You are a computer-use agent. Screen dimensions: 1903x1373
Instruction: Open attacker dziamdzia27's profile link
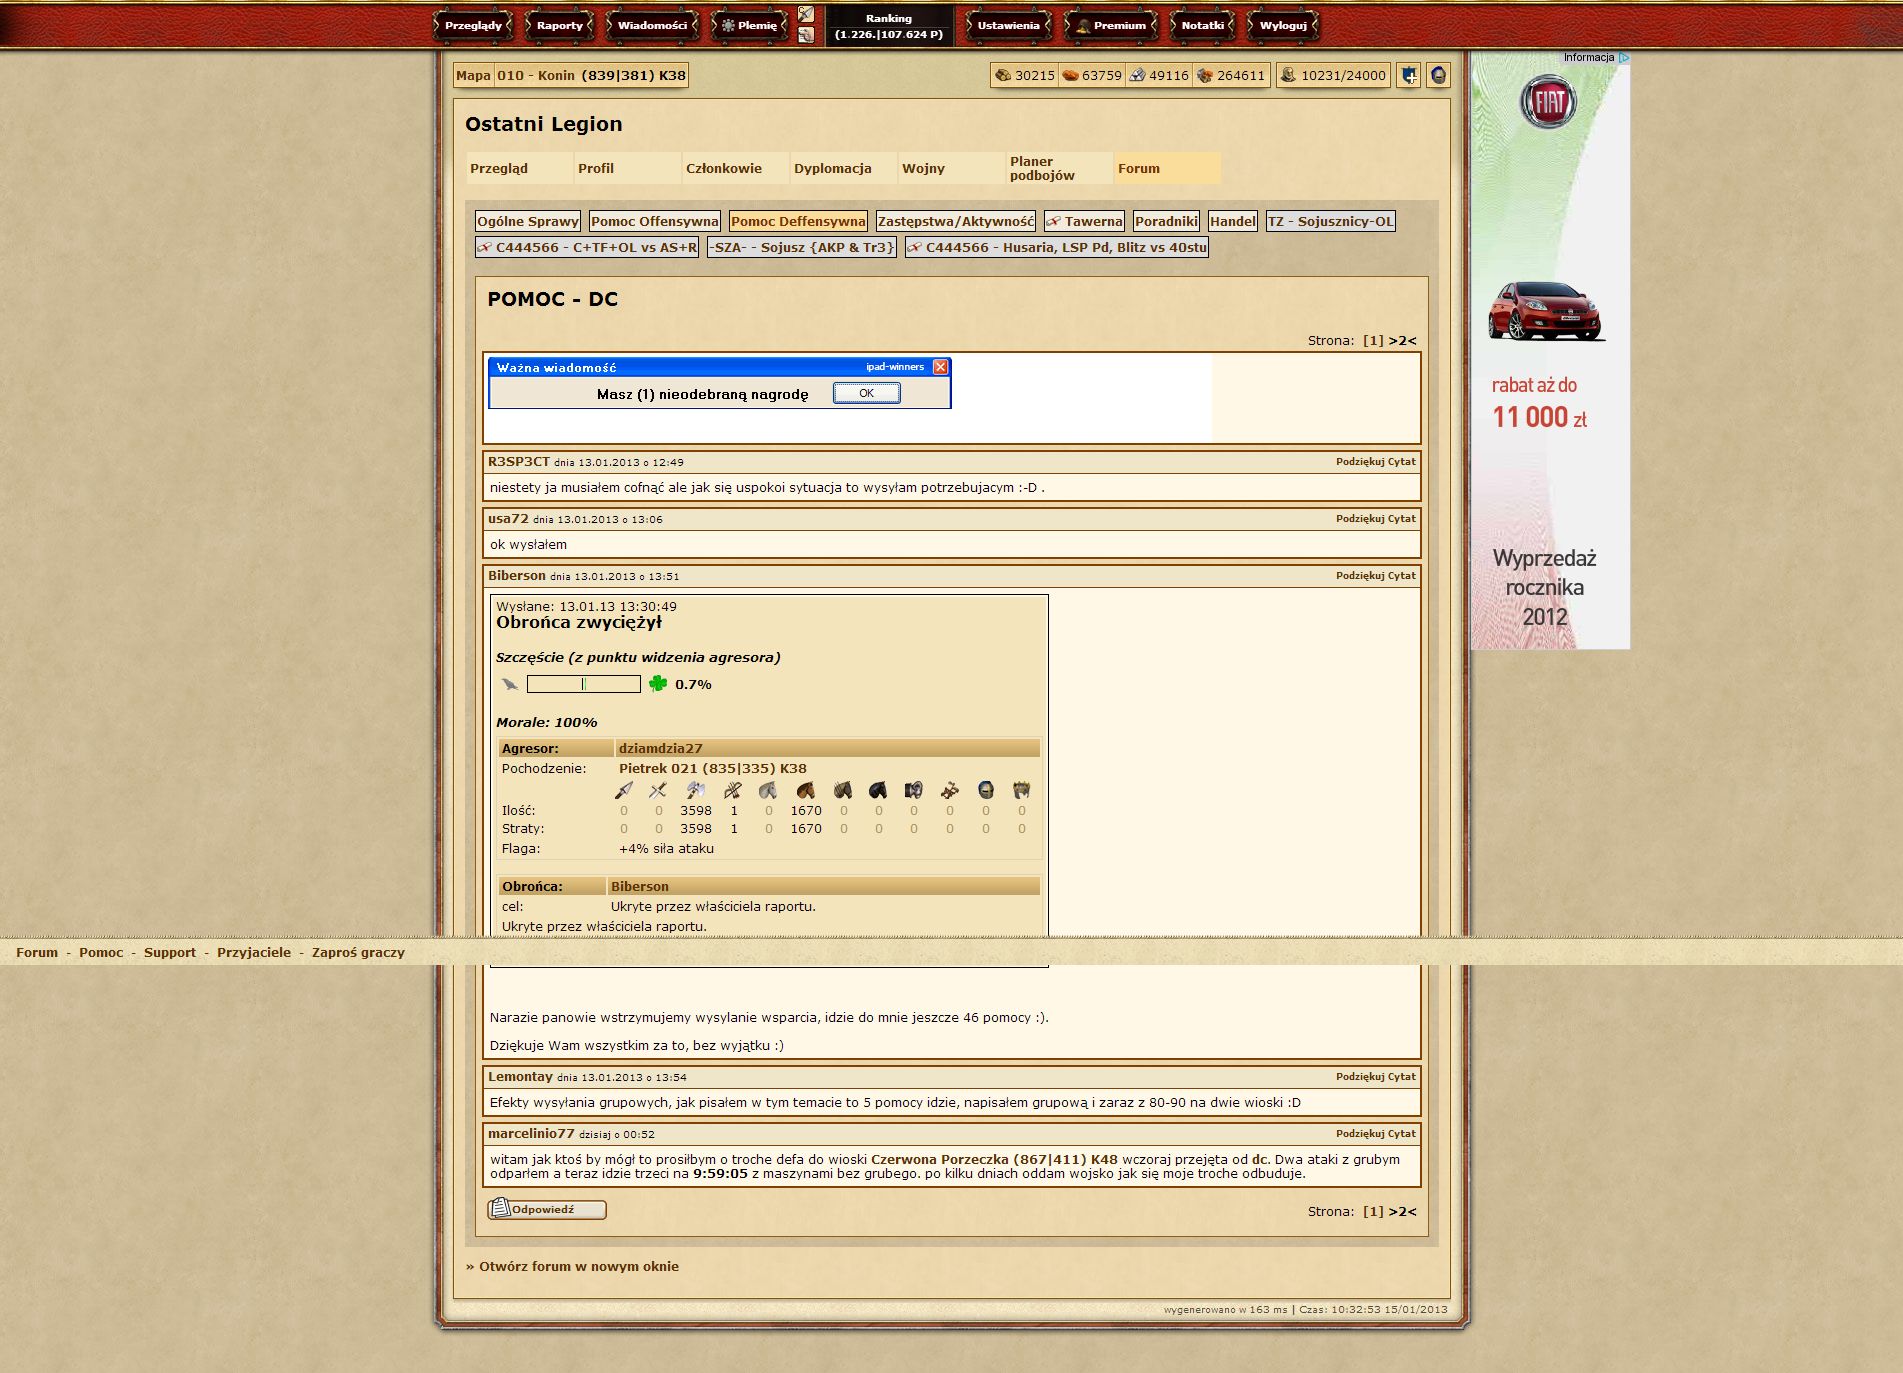coord(660,748)
